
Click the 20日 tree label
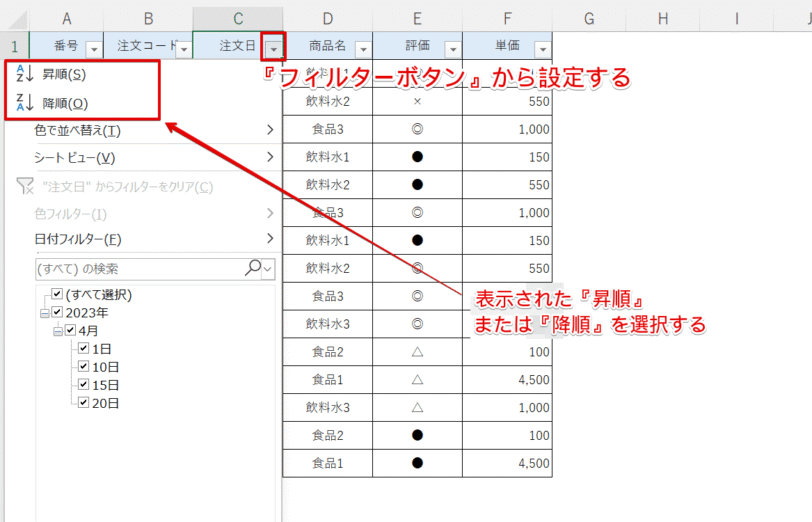click(x=106, y=403)
